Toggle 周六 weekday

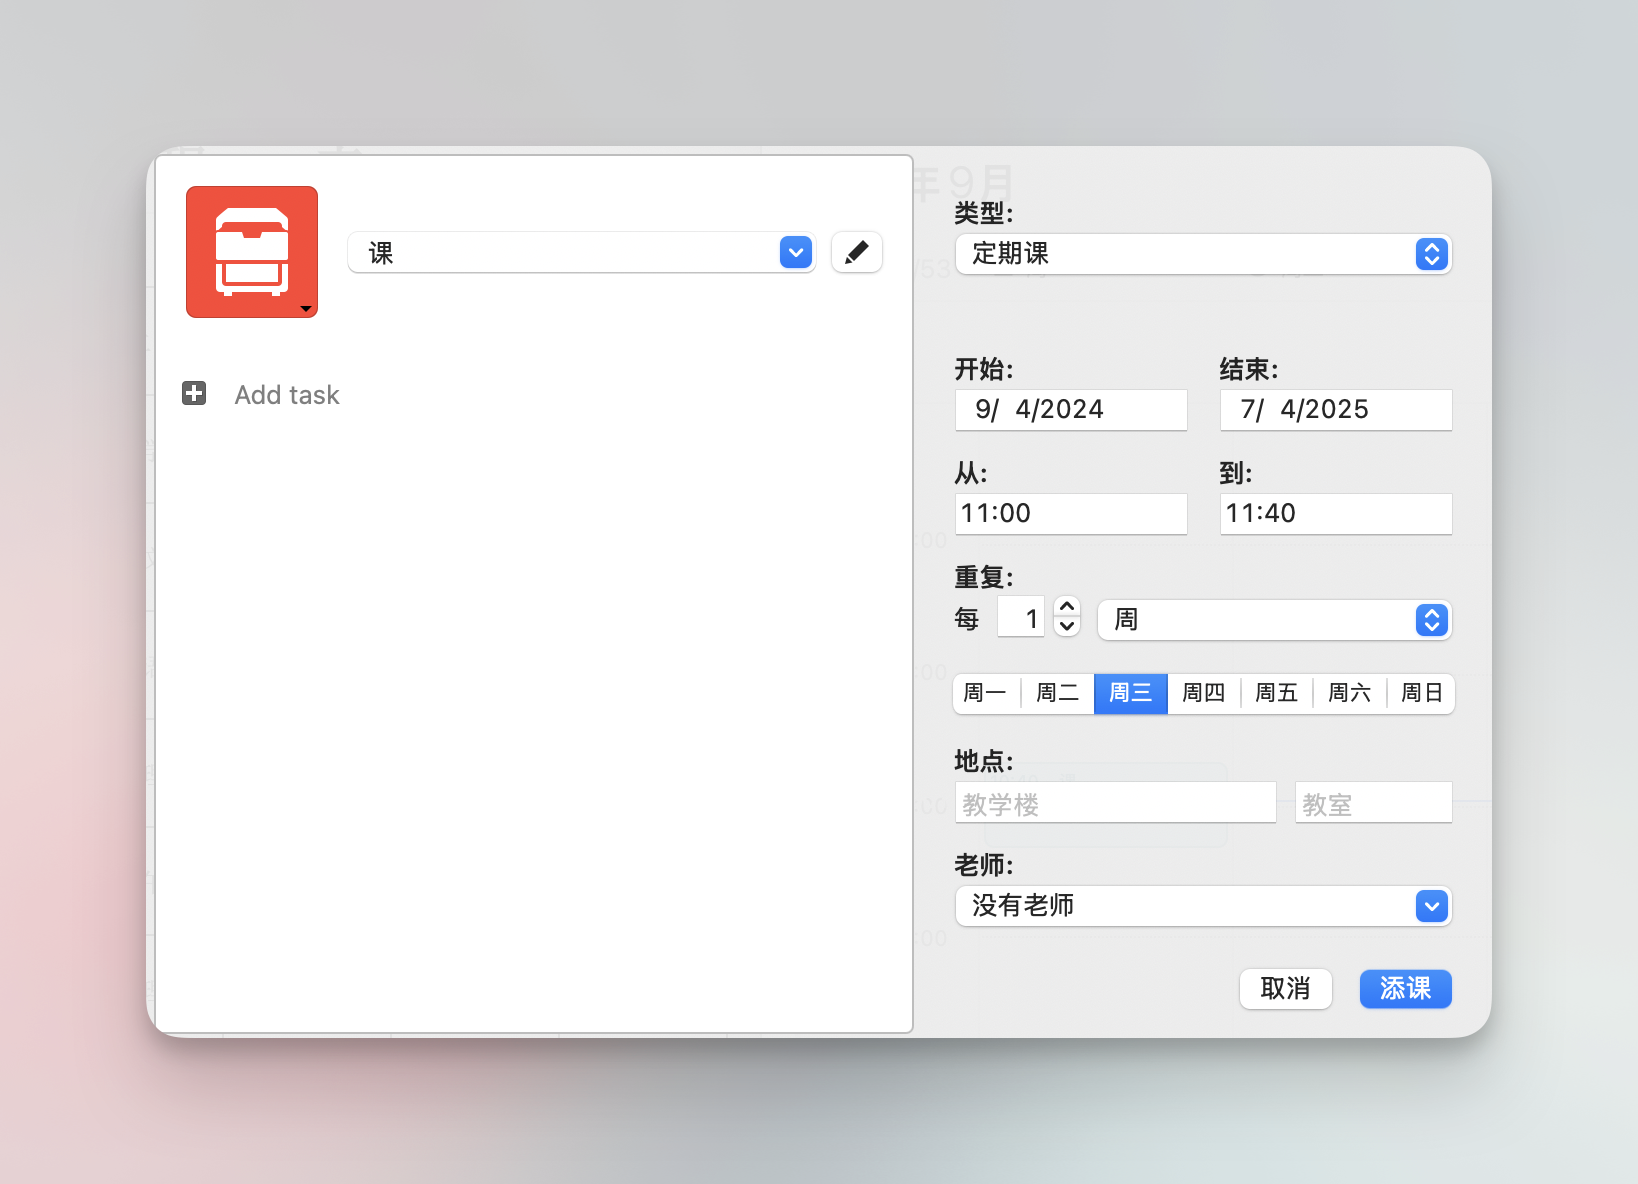[1349, 693]
